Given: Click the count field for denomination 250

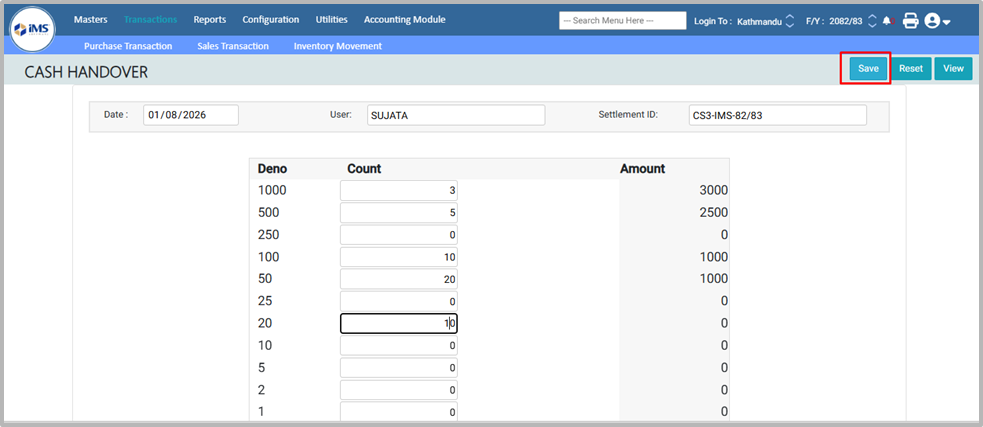Looking at the screenshot, I should coord(399,234).
